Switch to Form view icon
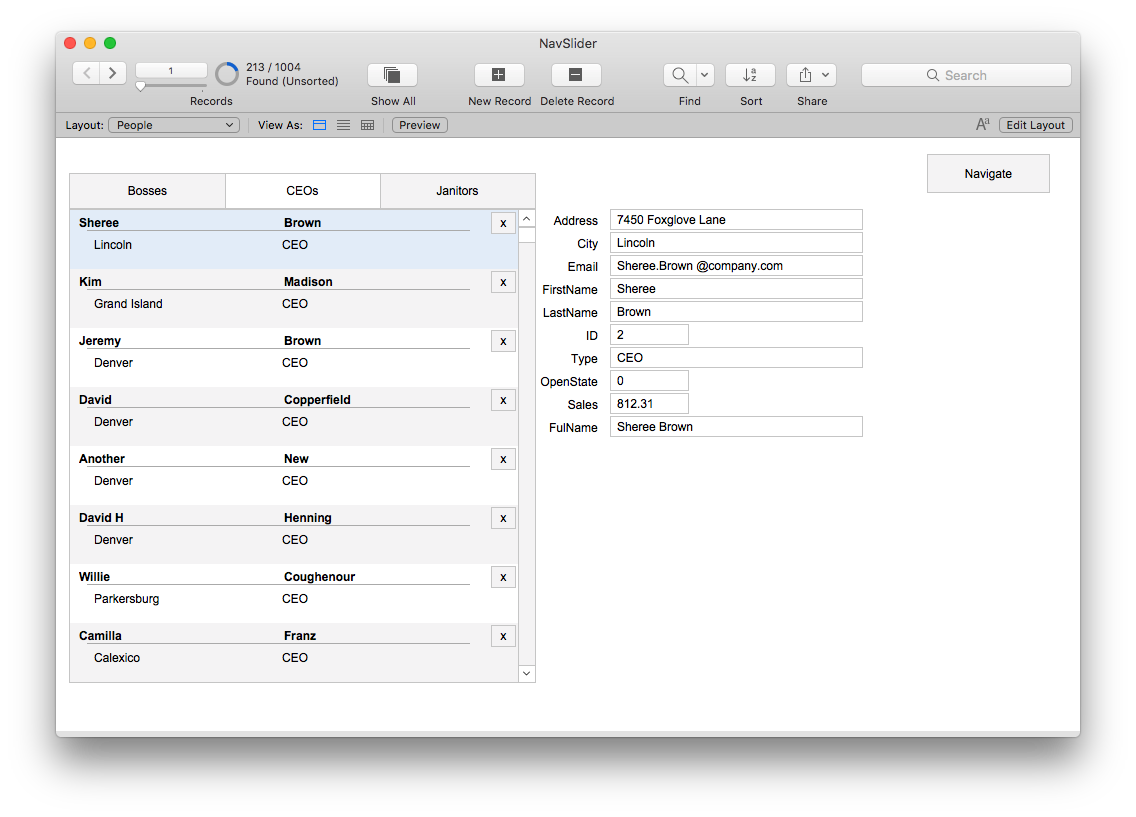 pyautogui.click(x=320, y=125)
